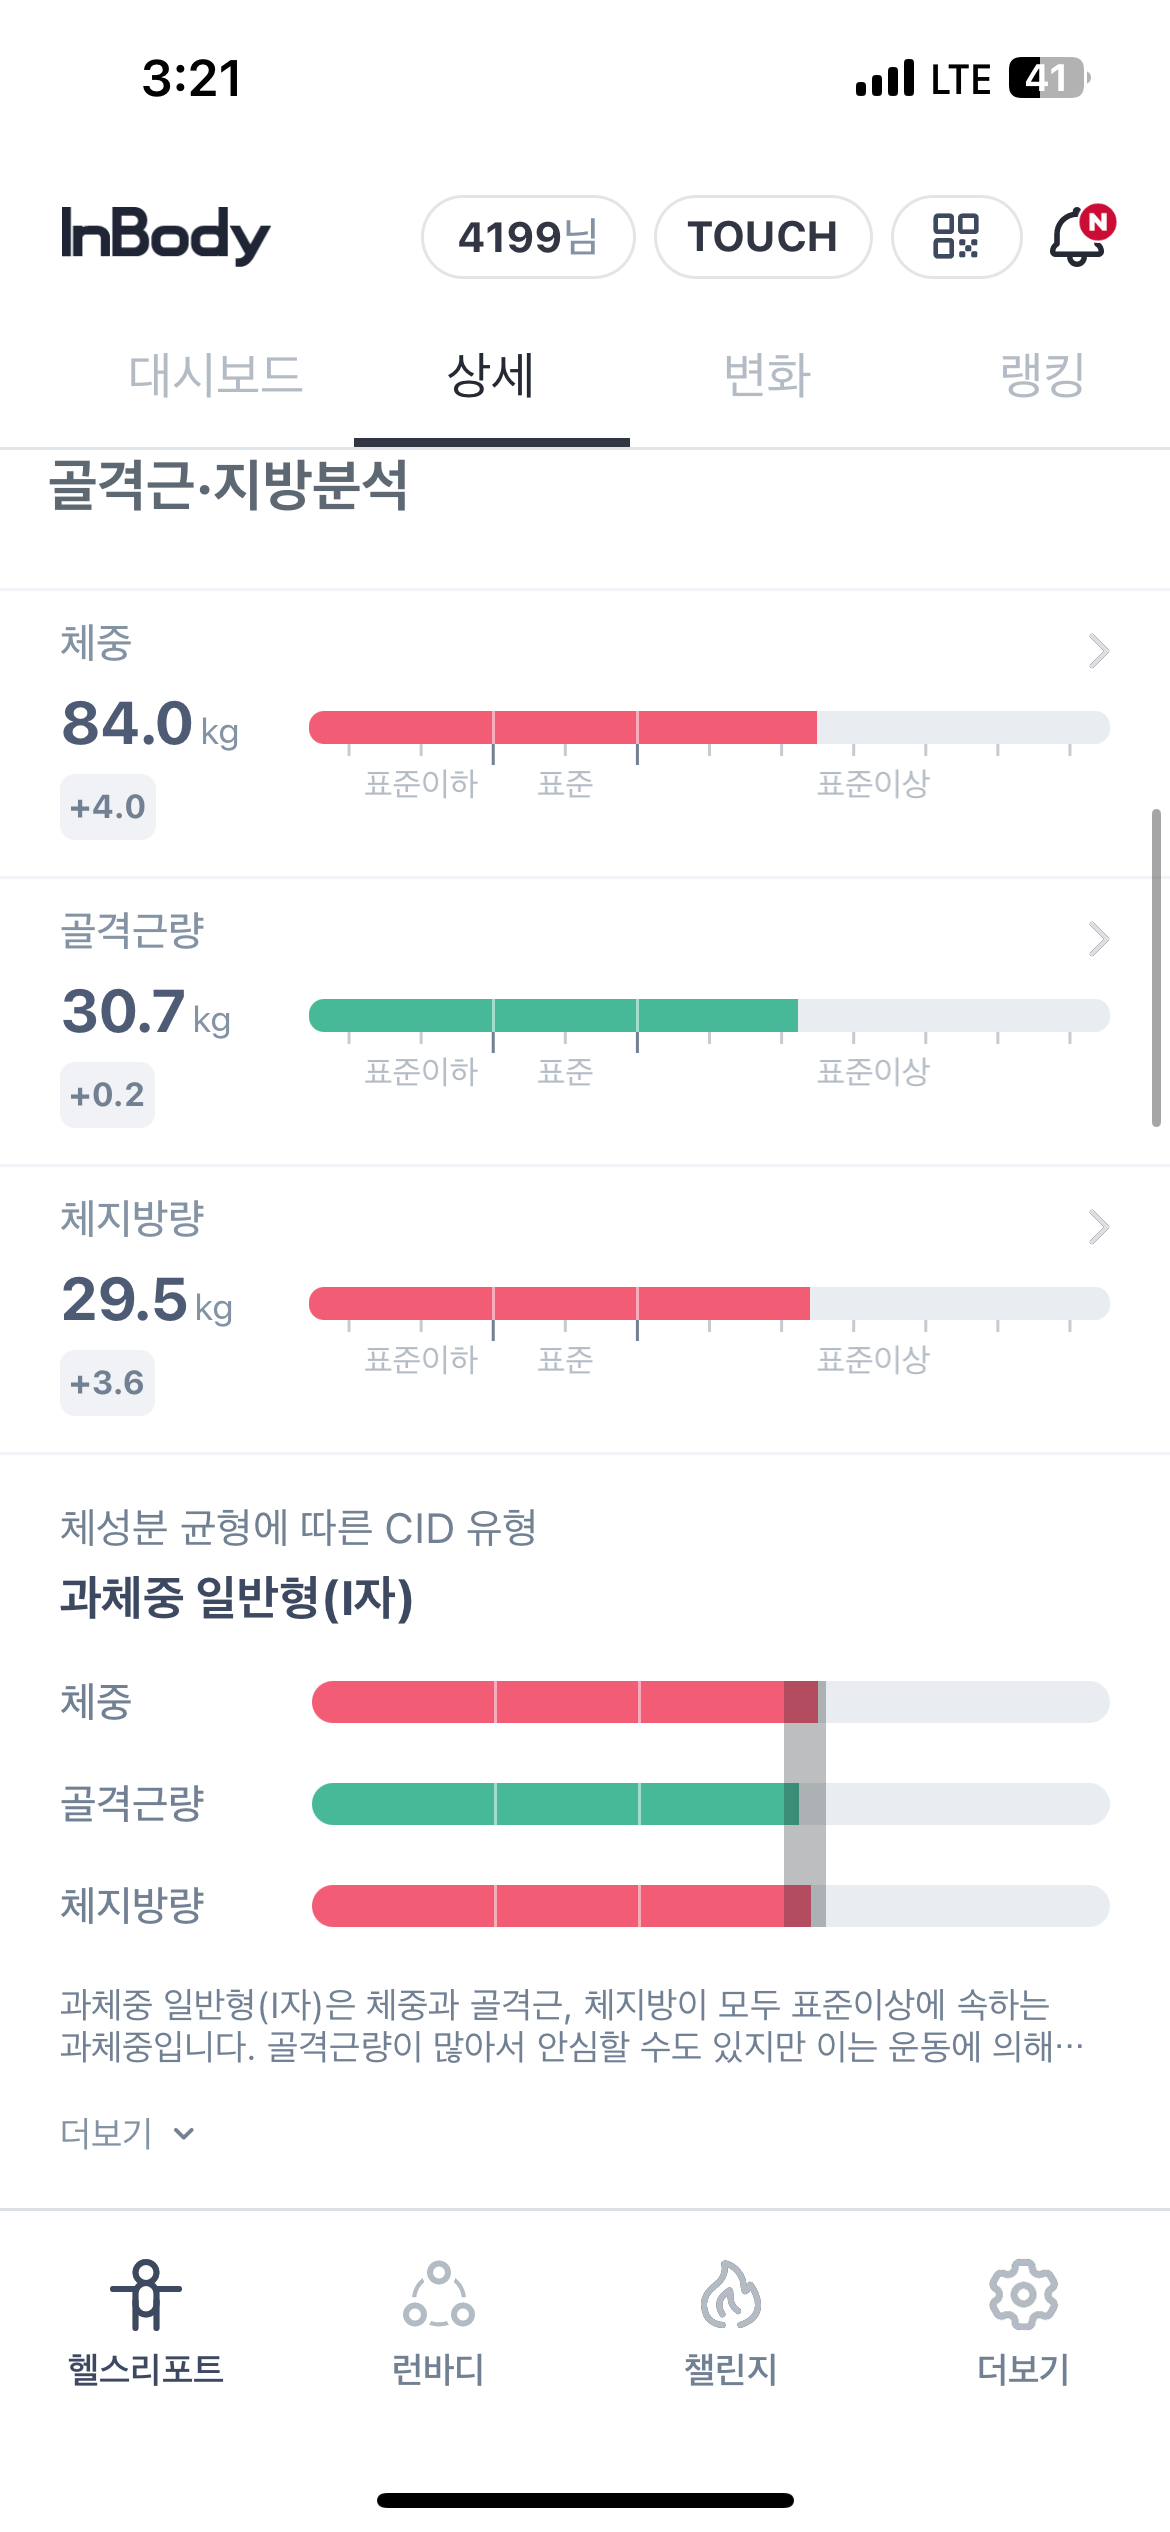Tap the 4199님 user button

pos(528,237)
